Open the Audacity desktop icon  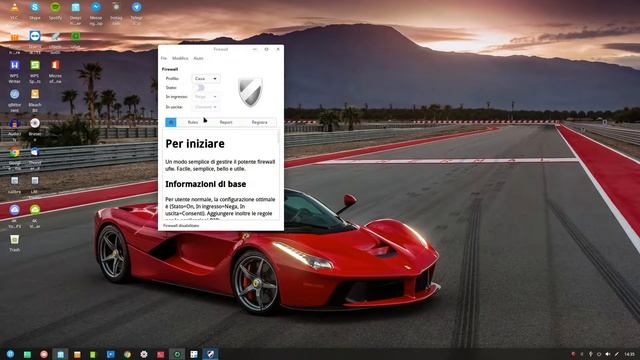(14, 123)
